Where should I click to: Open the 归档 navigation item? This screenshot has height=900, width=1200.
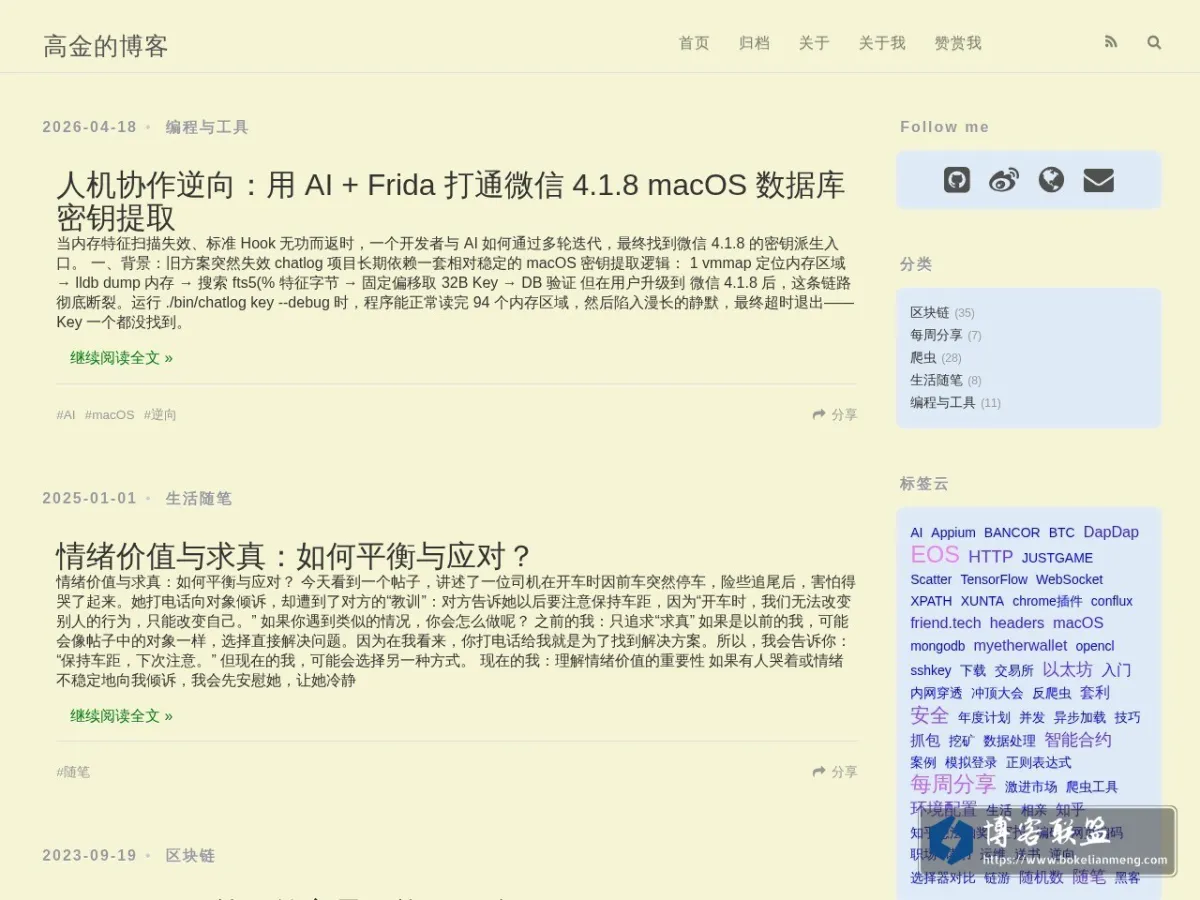click(754, 43)
